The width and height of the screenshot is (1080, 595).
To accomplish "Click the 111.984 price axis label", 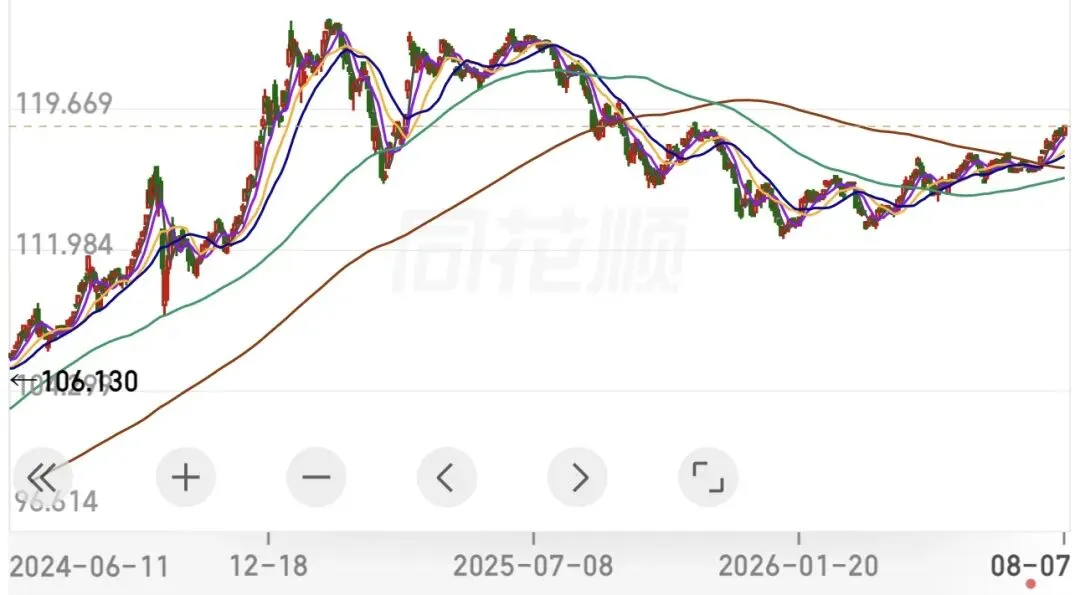I will tap(64, 244).
